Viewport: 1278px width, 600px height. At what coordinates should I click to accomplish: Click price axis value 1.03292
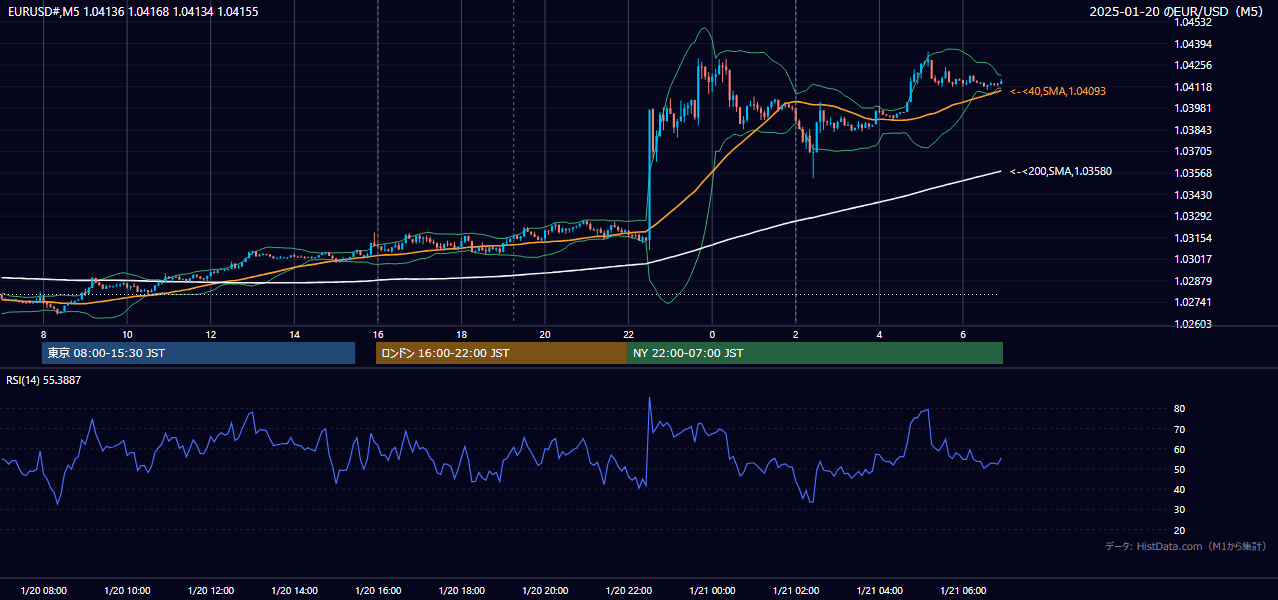(1194, 216)
